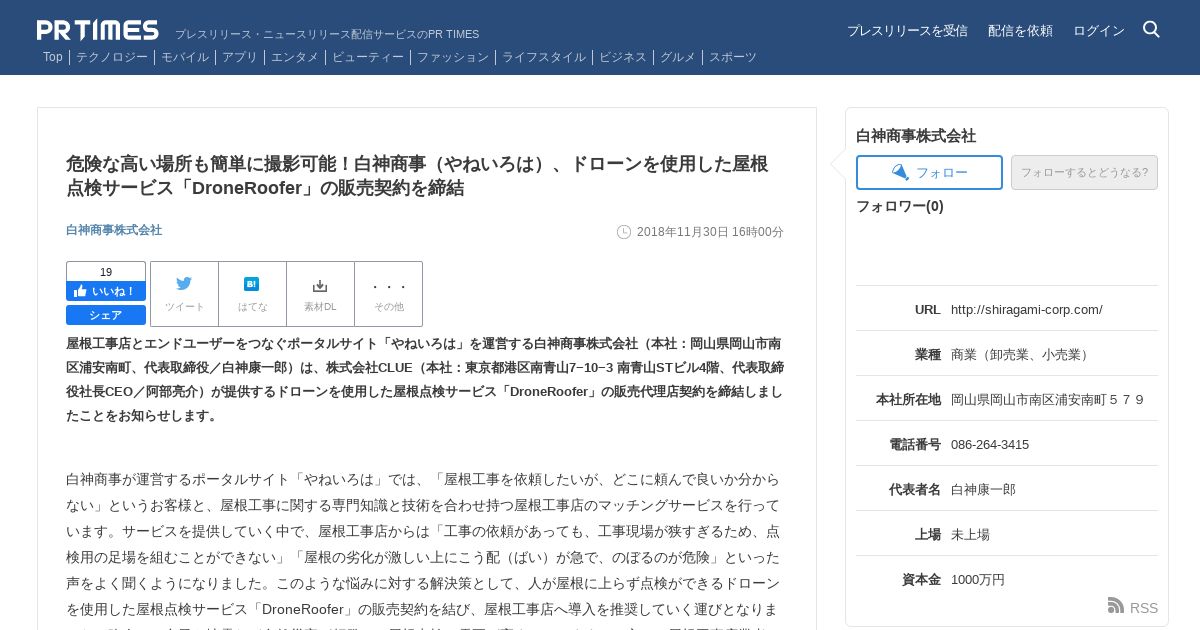Click the Facebook like count 19
This screenshot has height=630, width=1200.
pyautogui.click(x=106, y=272)
